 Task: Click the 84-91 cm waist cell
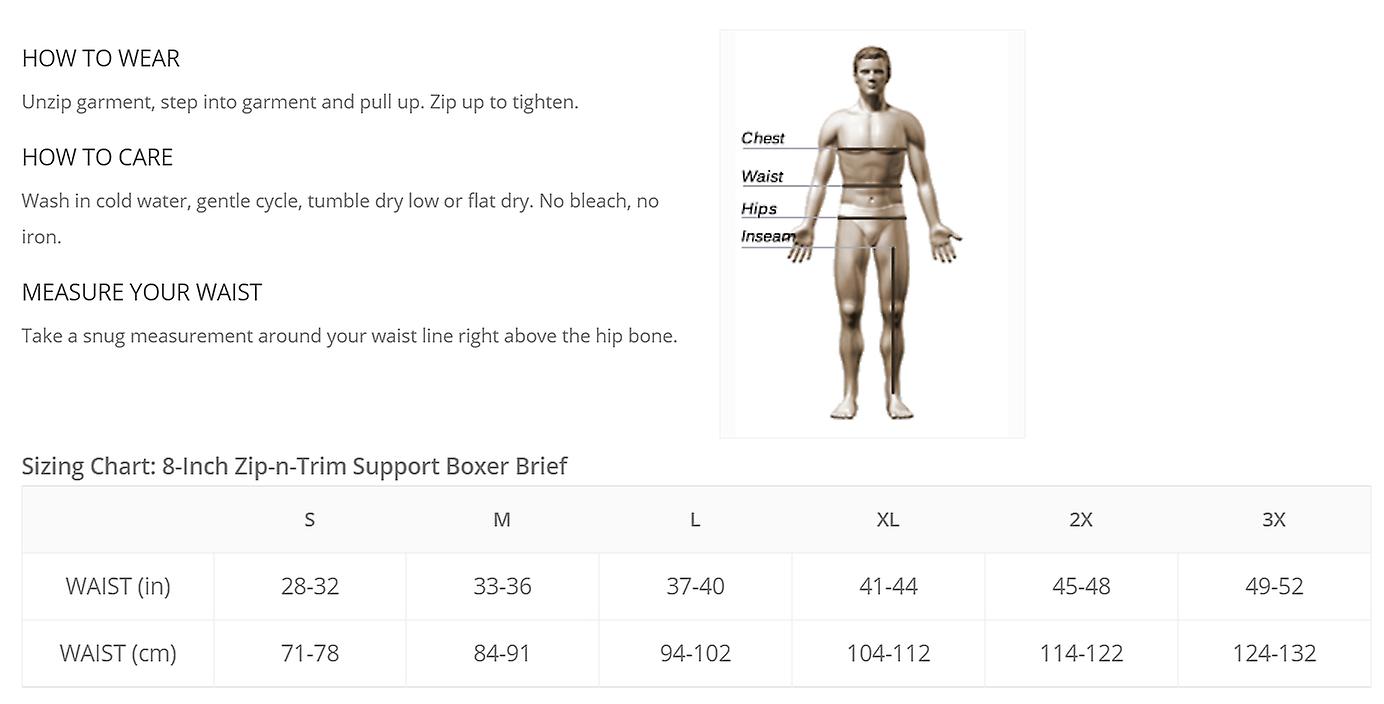coord(502,653)
